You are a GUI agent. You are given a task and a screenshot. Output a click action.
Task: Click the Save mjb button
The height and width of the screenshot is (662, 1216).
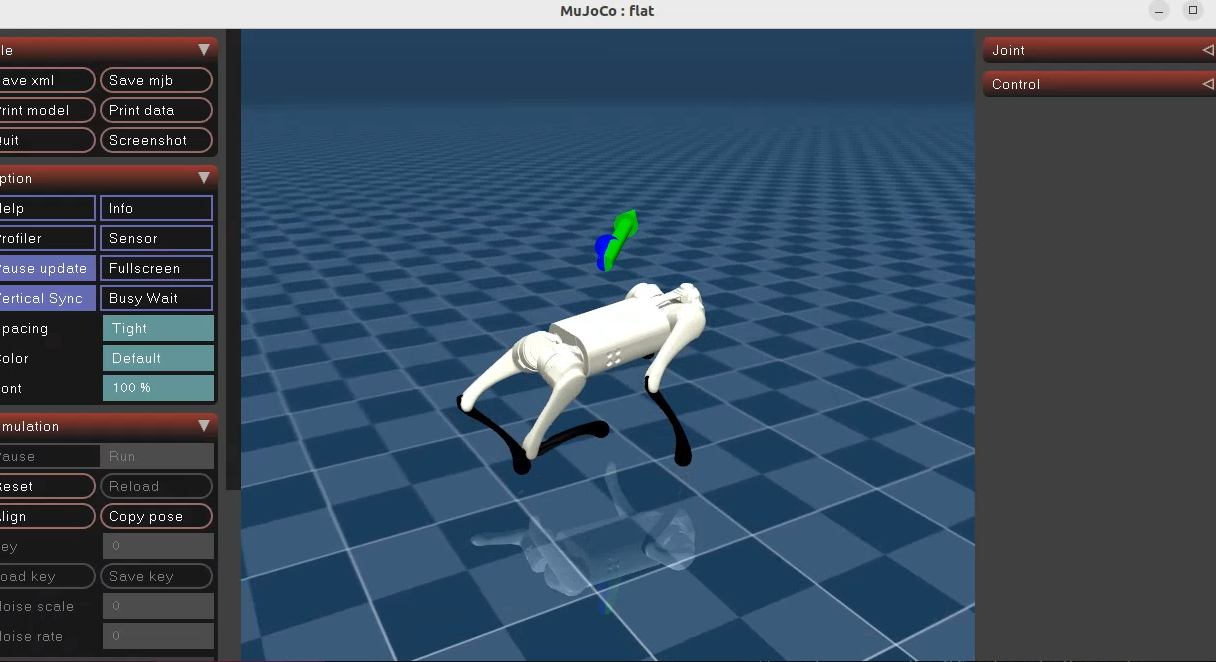tap(157, 80)
